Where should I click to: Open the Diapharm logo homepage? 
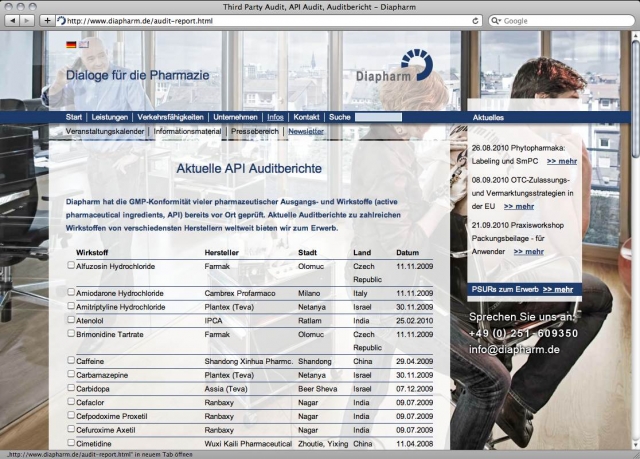coord(394,66)
